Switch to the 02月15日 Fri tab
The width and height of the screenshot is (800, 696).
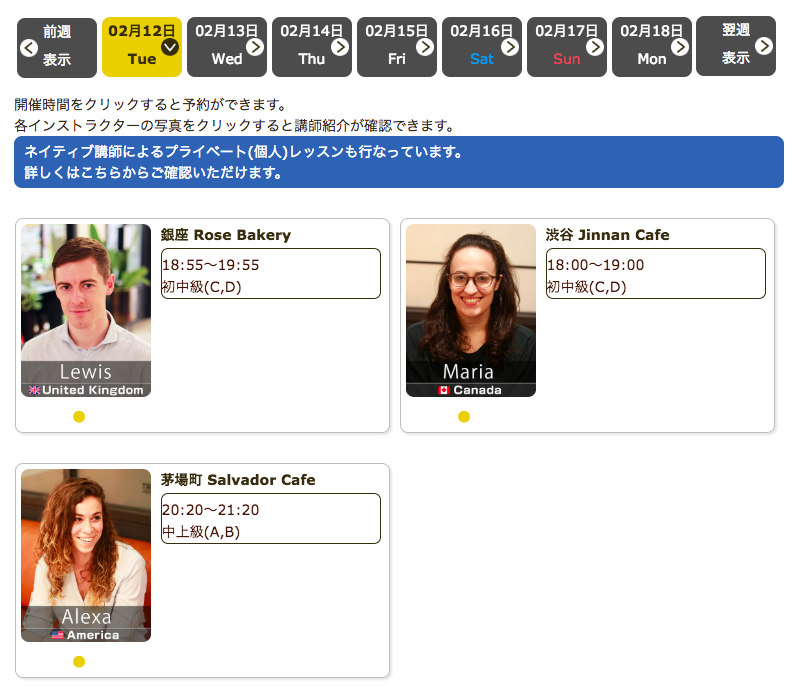click(396, 47)
